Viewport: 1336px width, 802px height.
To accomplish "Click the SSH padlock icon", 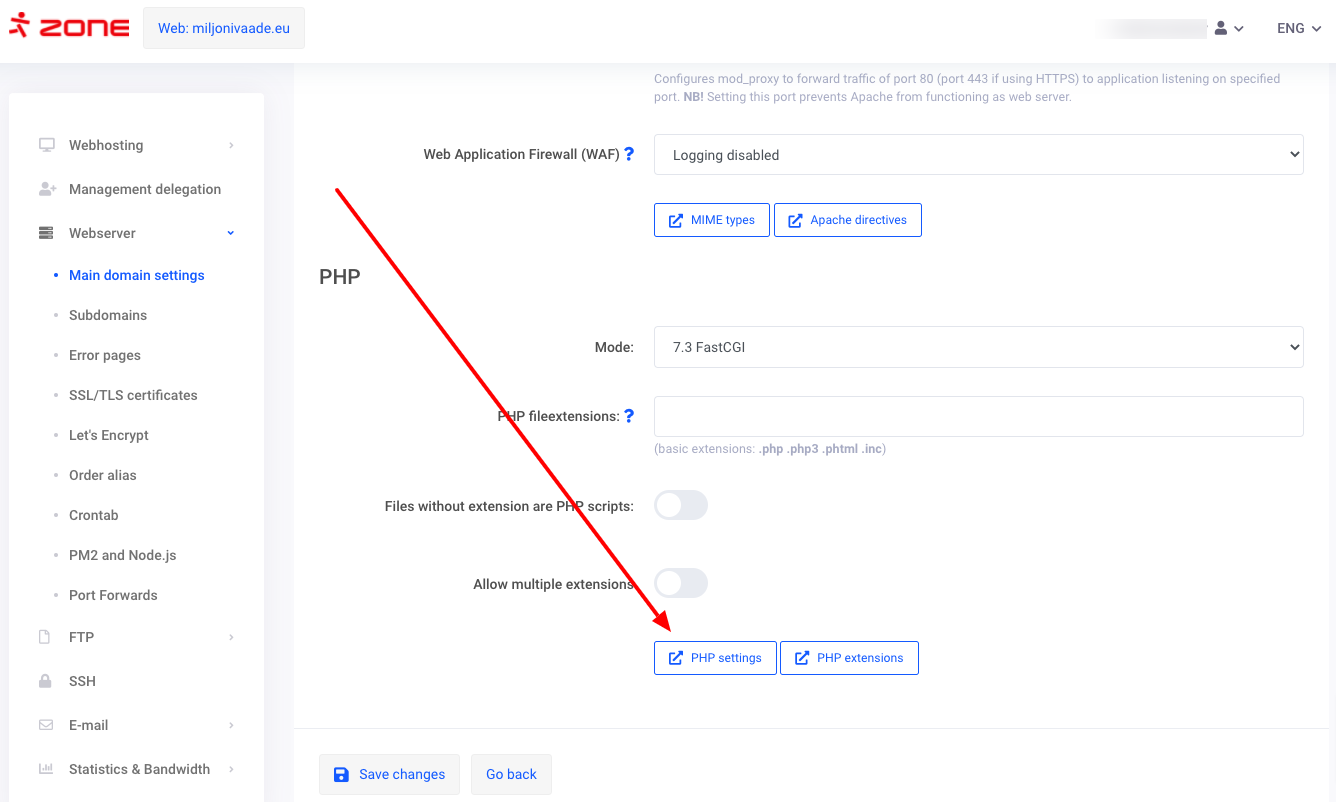I will click(46, 681).
